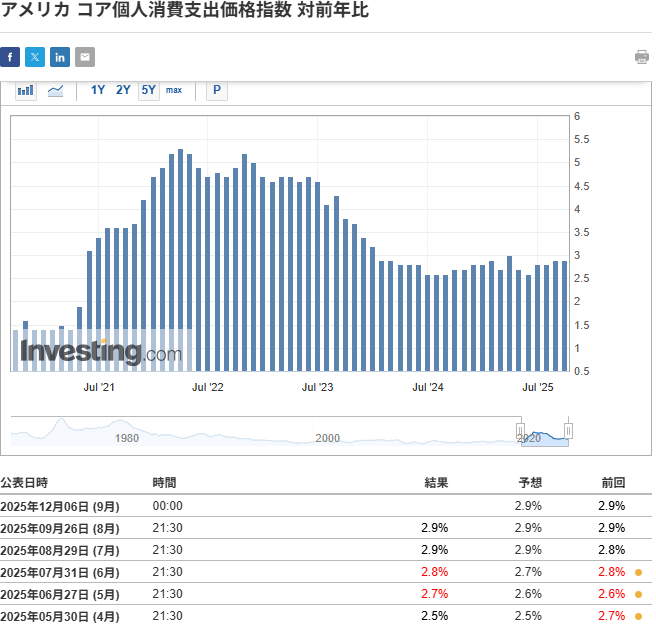The width and height of the screenshot is (656, 634).
Task: Share page on X (Twitter)
Action: [35, 57]
